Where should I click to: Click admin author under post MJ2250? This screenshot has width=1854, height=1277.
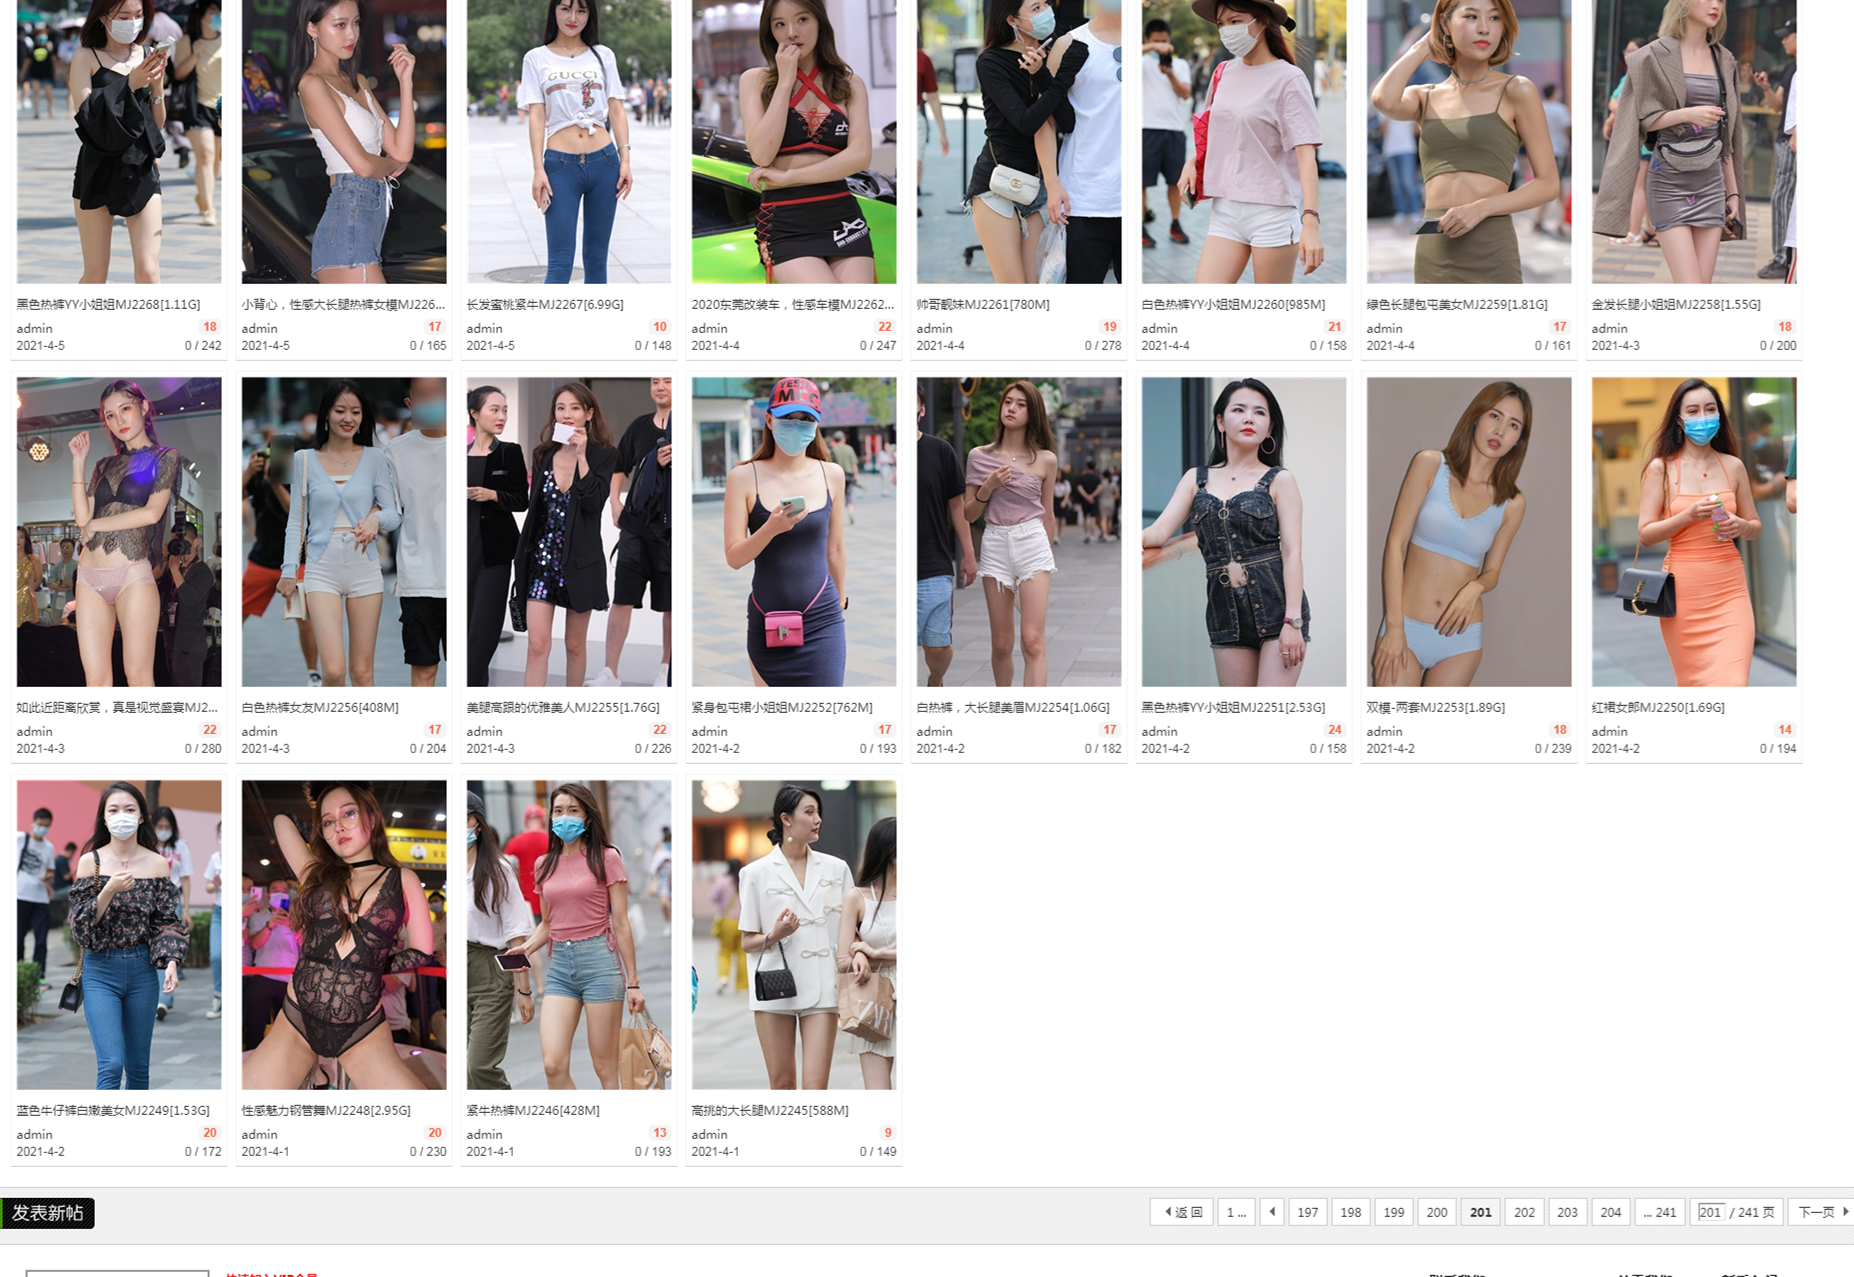tap(1609, 731)
